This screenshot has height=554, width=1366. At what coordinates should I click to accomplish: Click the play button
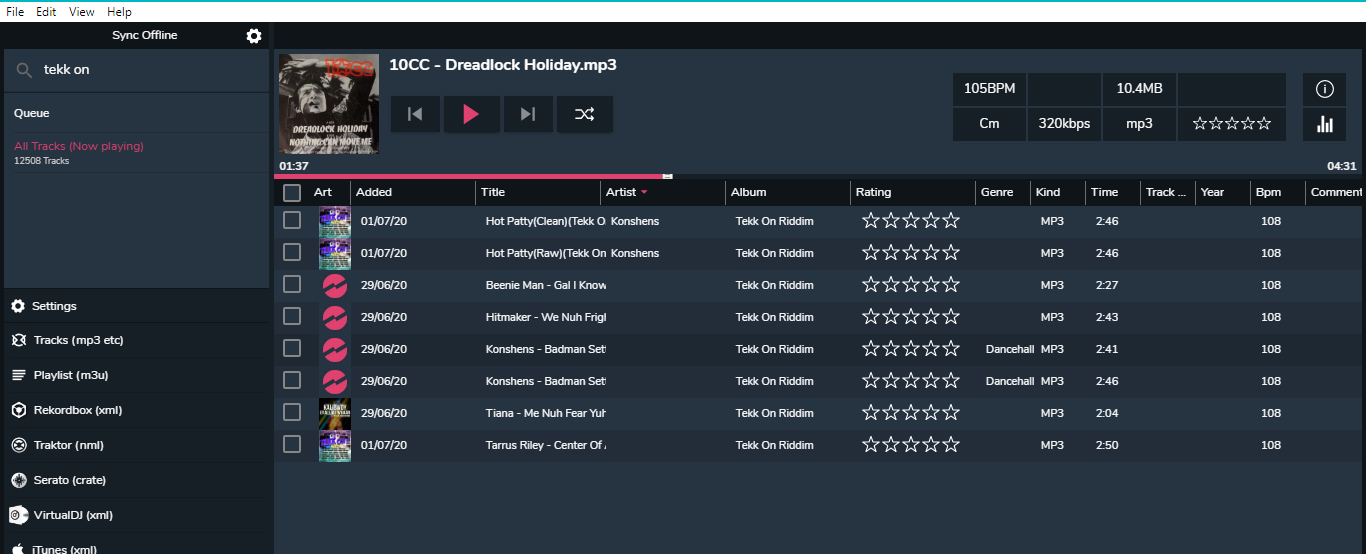[471, 114]
